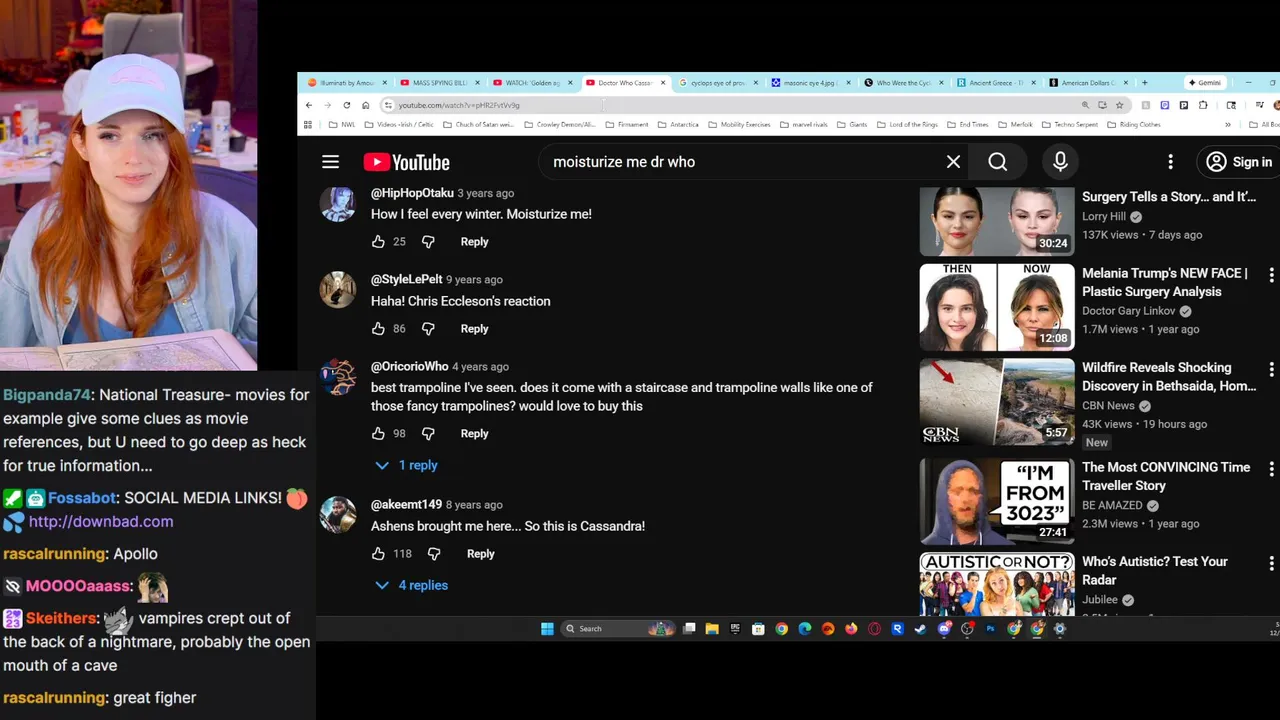Viewport: 1280px width, 720px height.
Task: Like the @akeemt149 comment
Action: click(378, 554)
